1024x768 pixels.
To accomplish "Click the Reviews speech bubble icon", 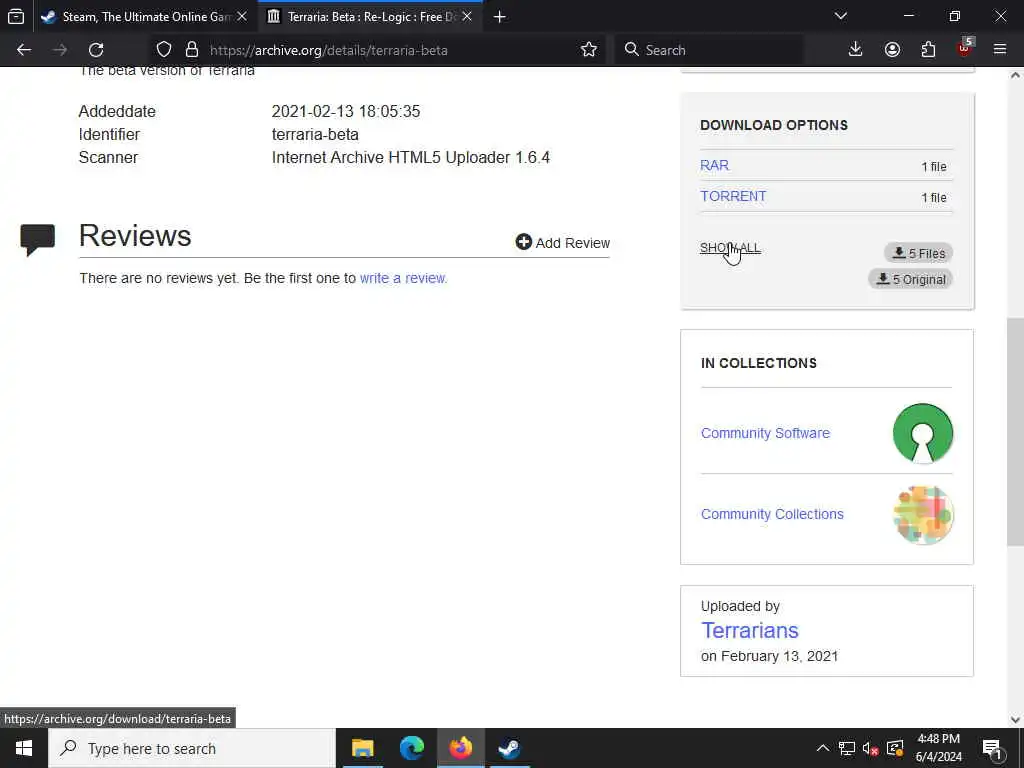I will tap(38, 240).
